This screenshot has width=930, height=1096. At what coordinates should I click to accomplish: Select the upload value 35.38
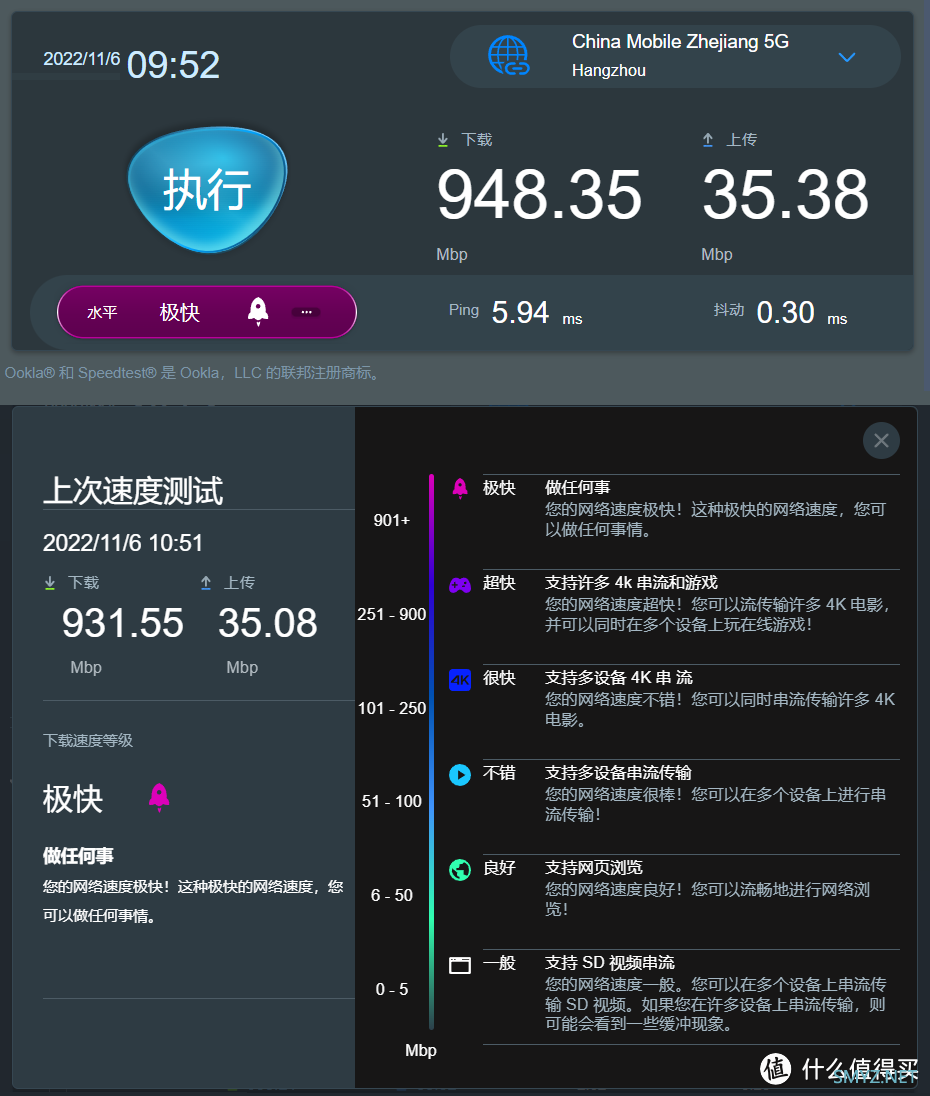785,195
